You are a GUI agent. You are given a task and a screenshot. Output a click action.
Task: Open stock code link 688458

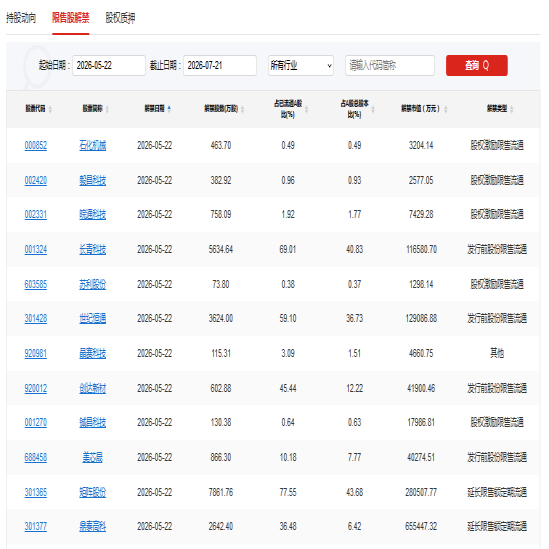click(x=36, y=457)
